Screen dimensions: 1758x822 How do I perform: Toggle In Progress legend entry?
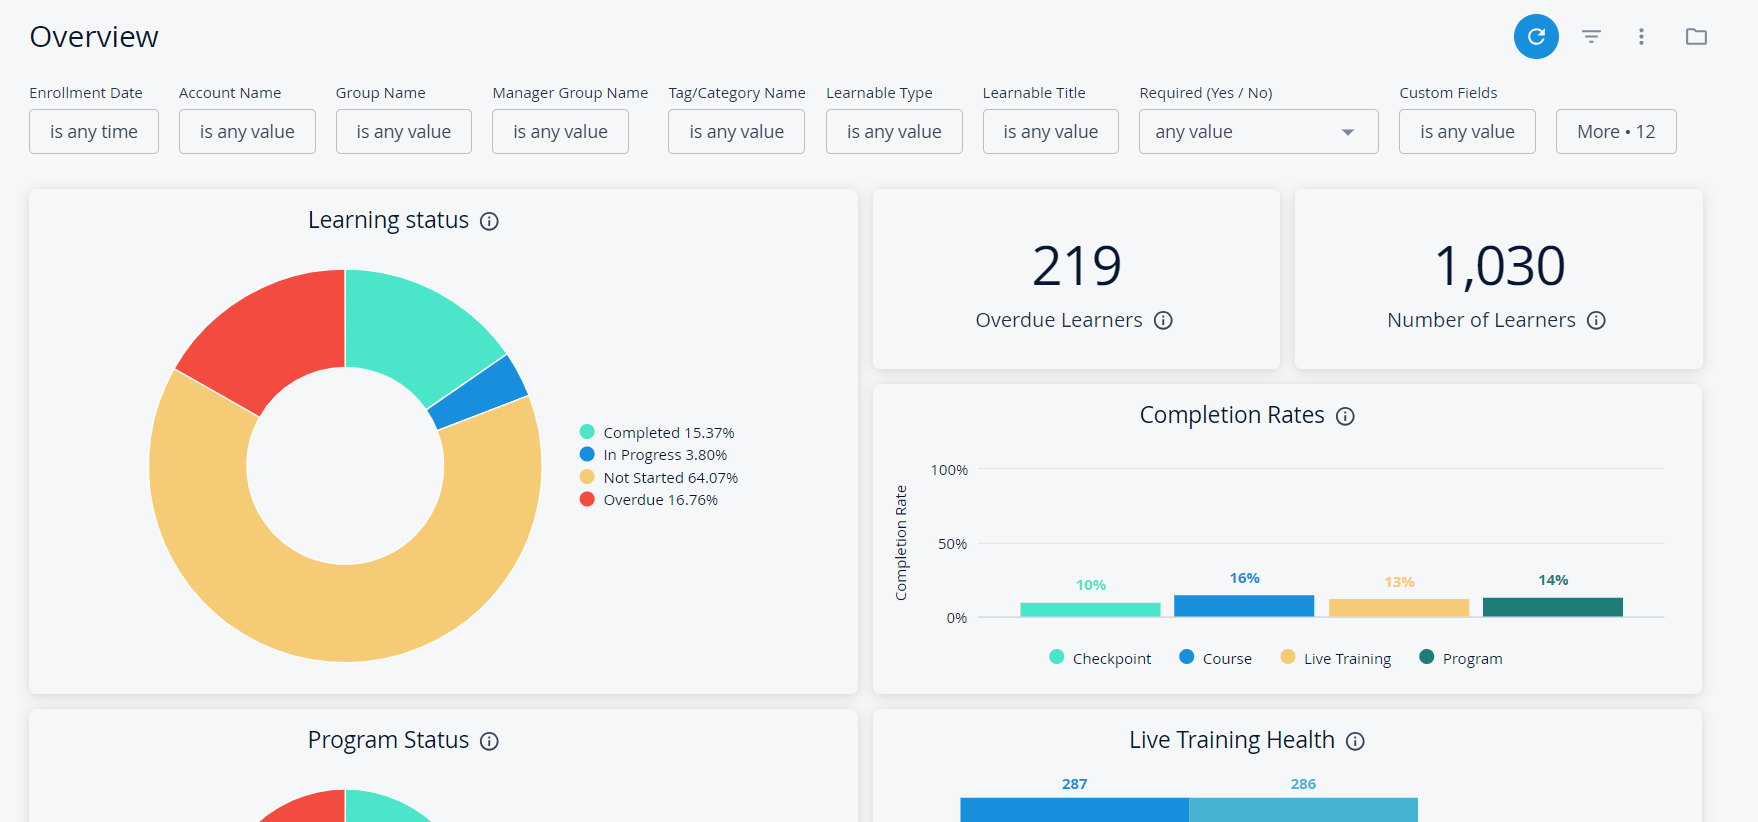[x=653, y=454]
